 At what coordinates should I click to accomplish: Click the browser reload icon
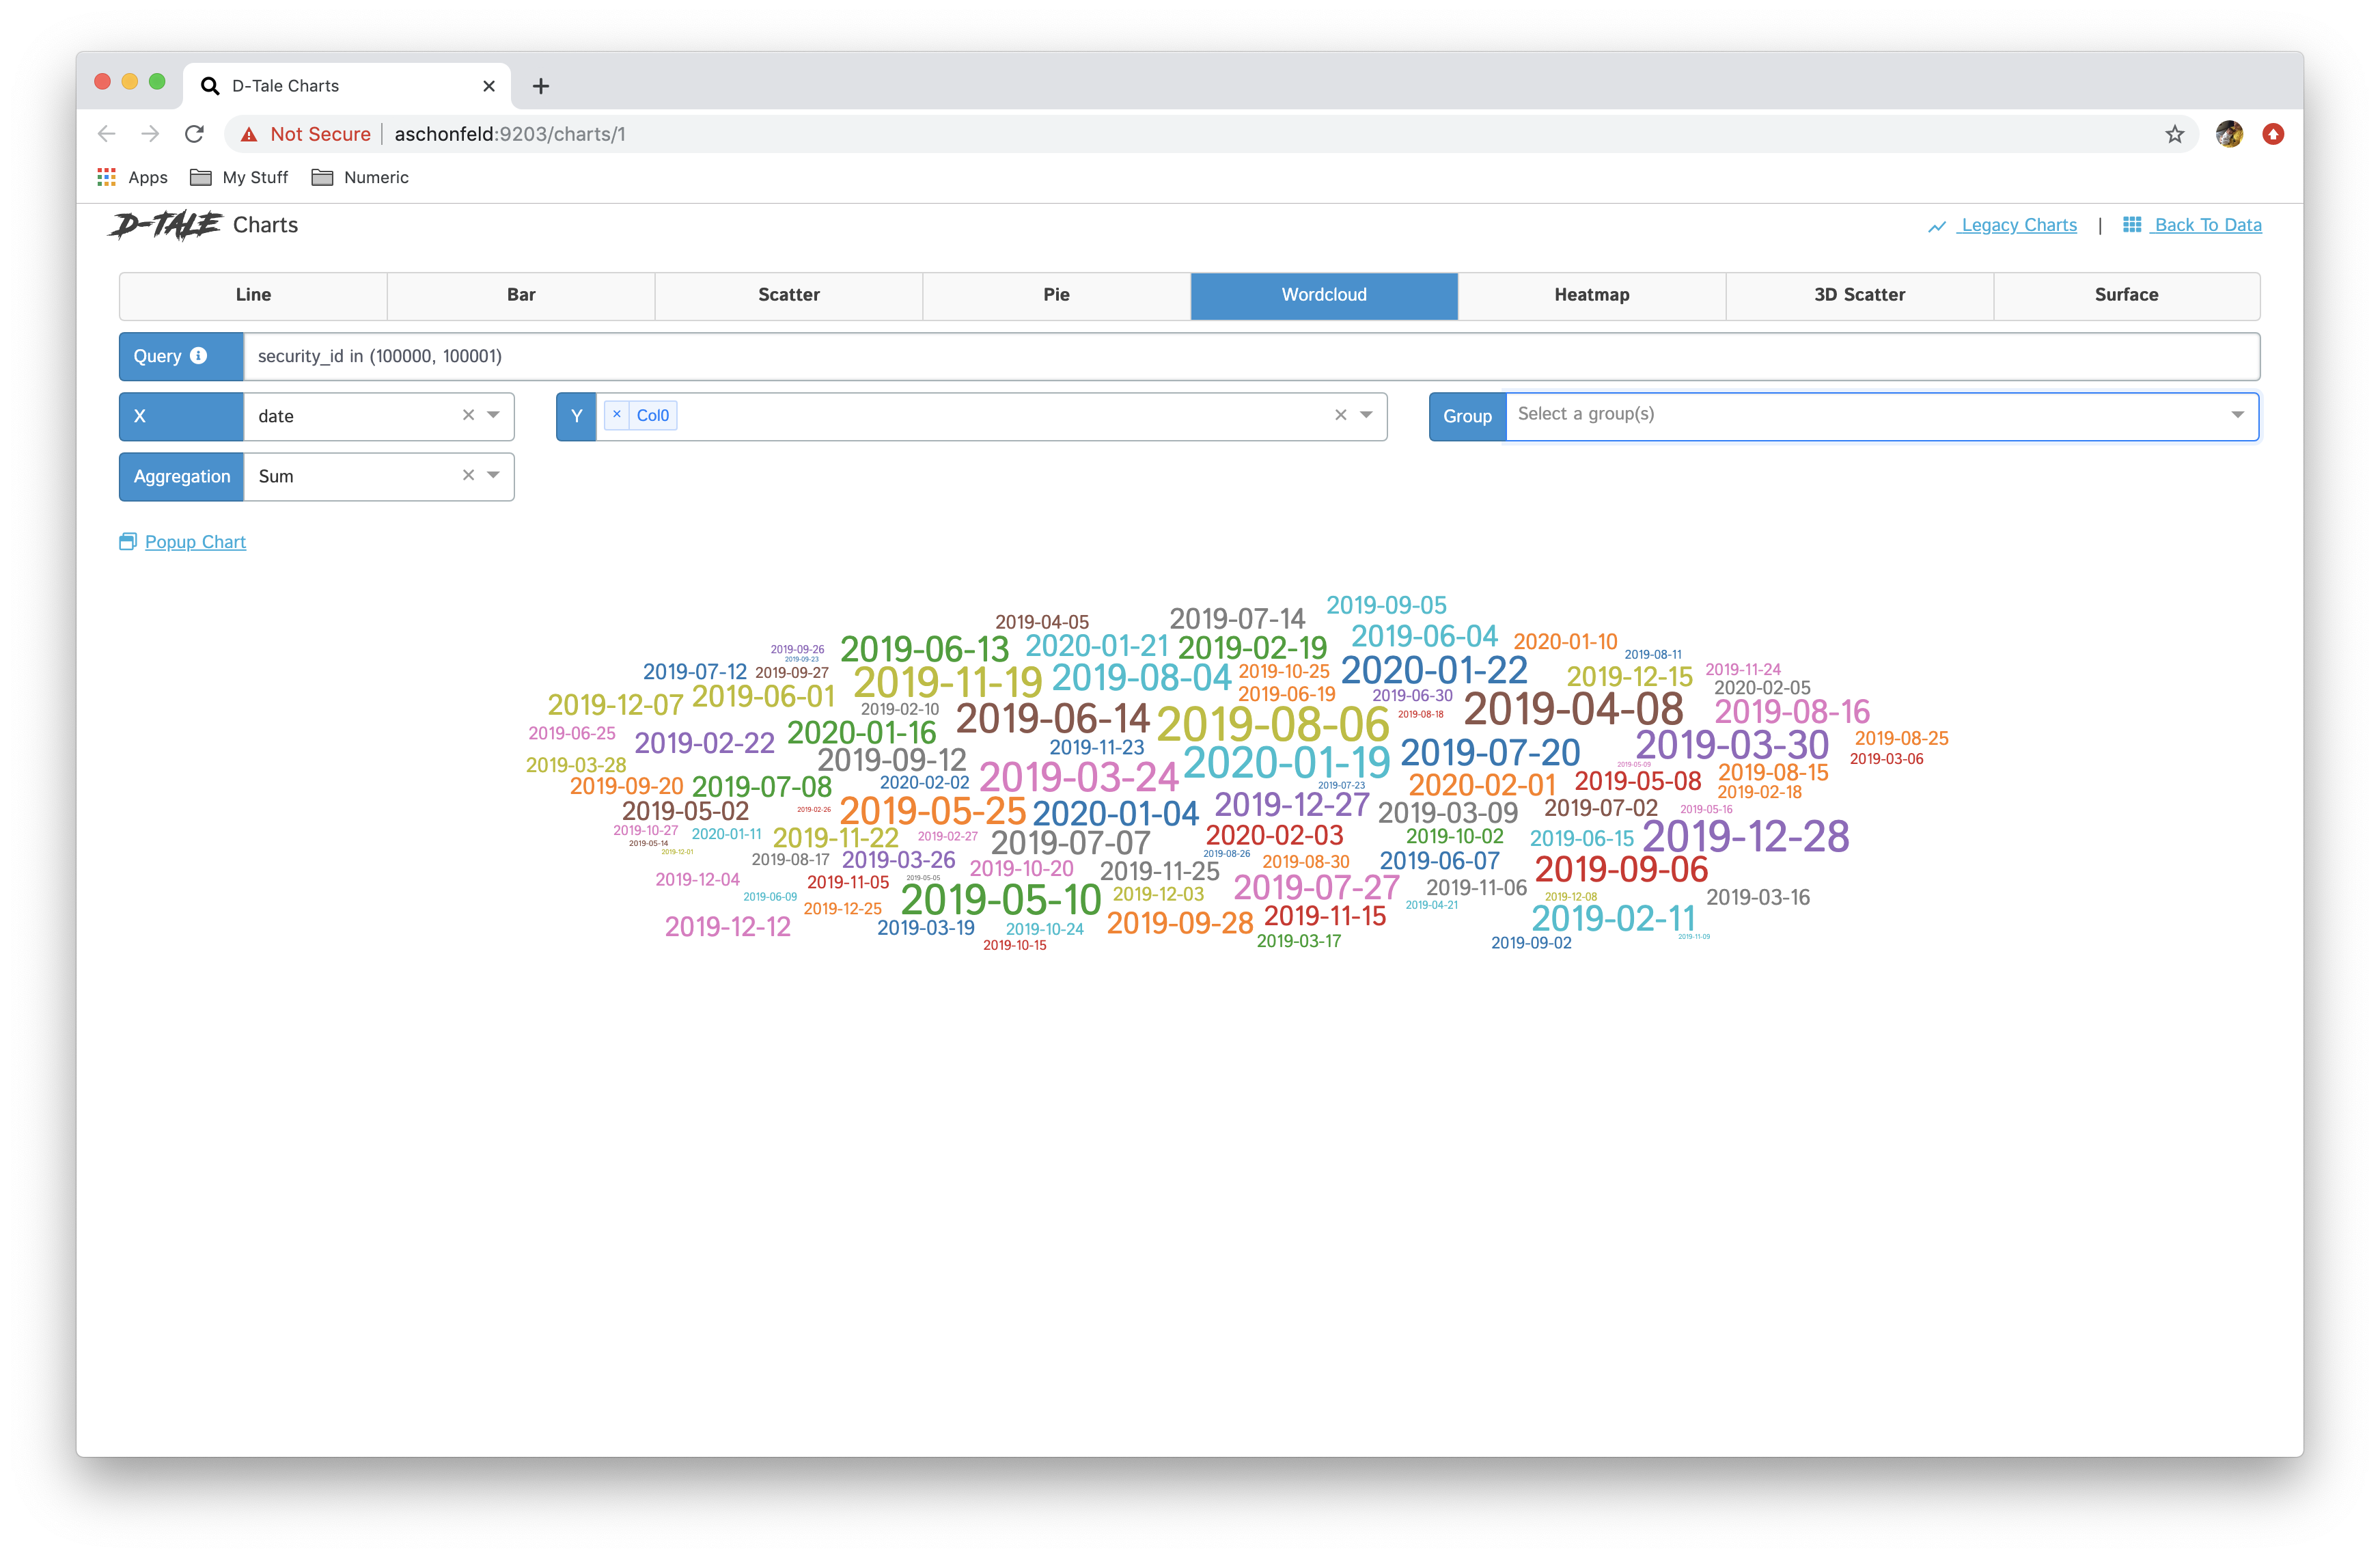(195, 134)
